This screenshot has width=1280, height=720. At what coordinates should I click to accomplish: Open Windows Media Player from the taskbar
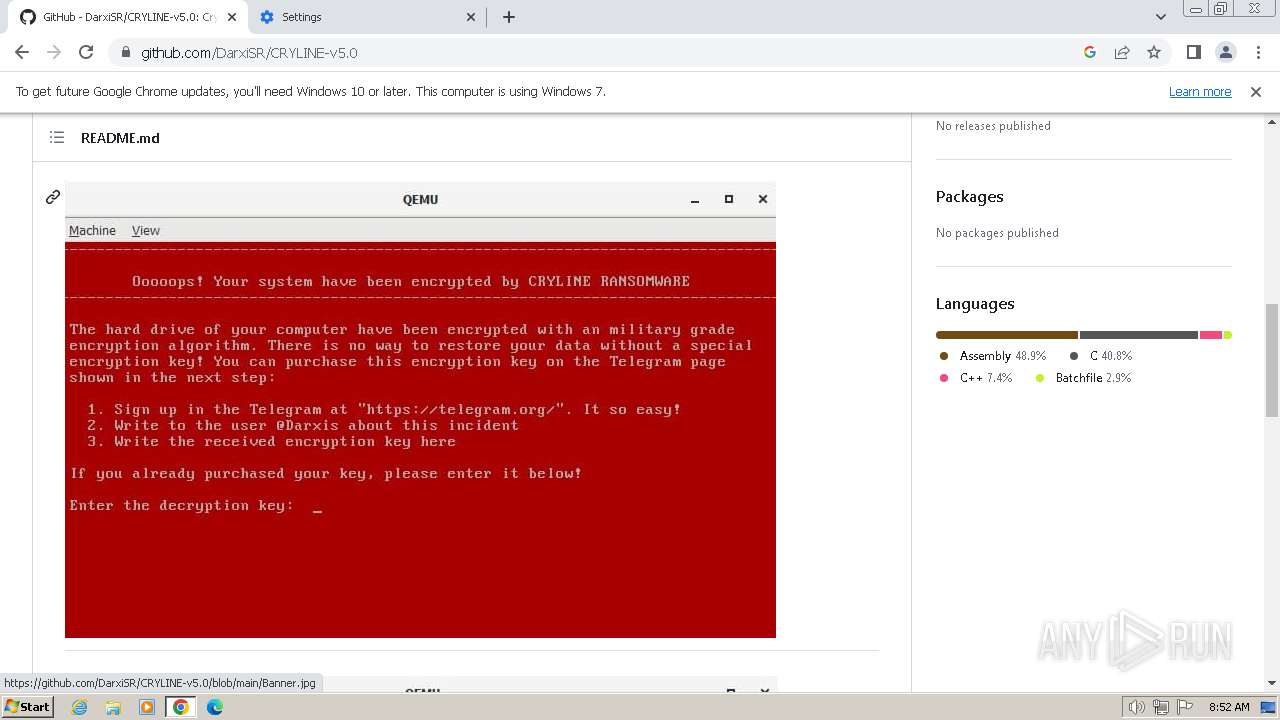click(x=147, y=707)
